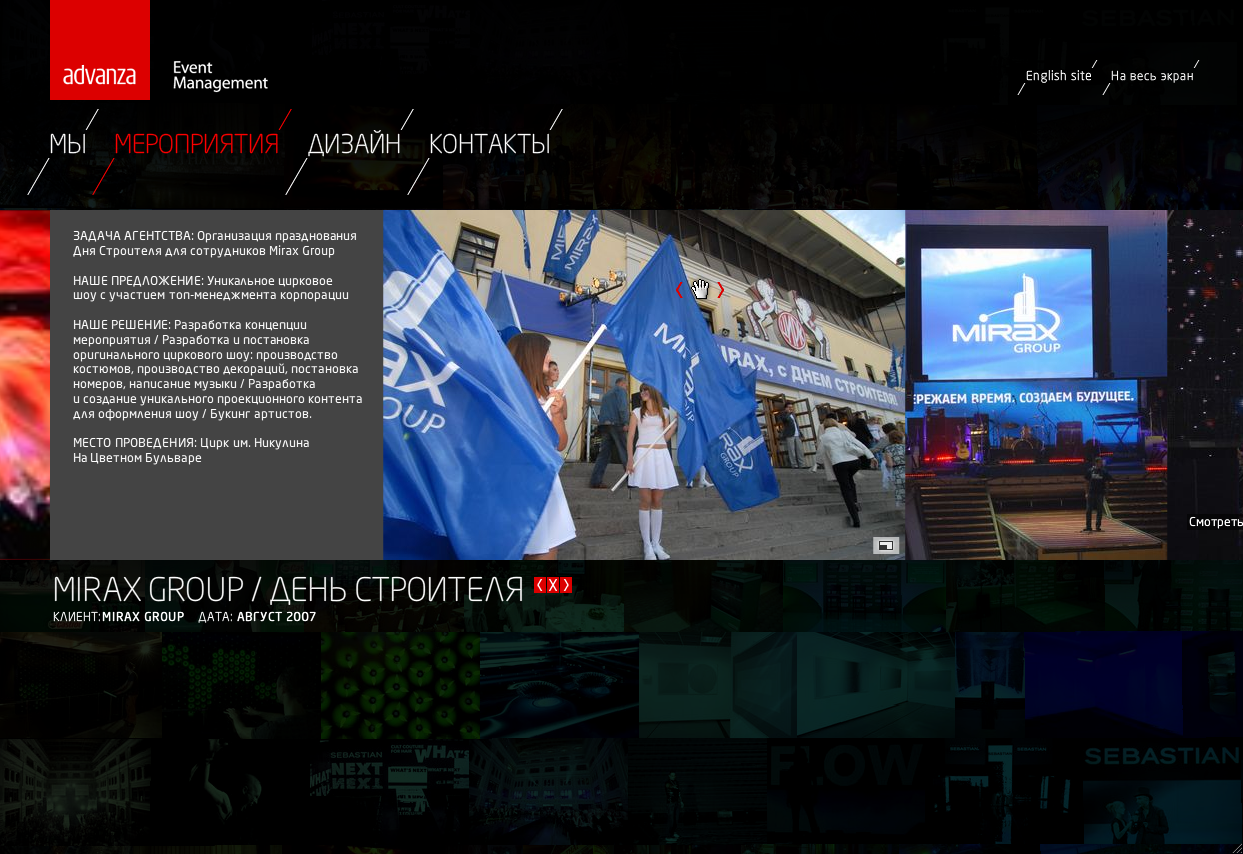Open the МЕРОПРИЯТИЯ menu section
Image resolution: width=1243 pixels, height=854 pixels.
pos(196,144)
